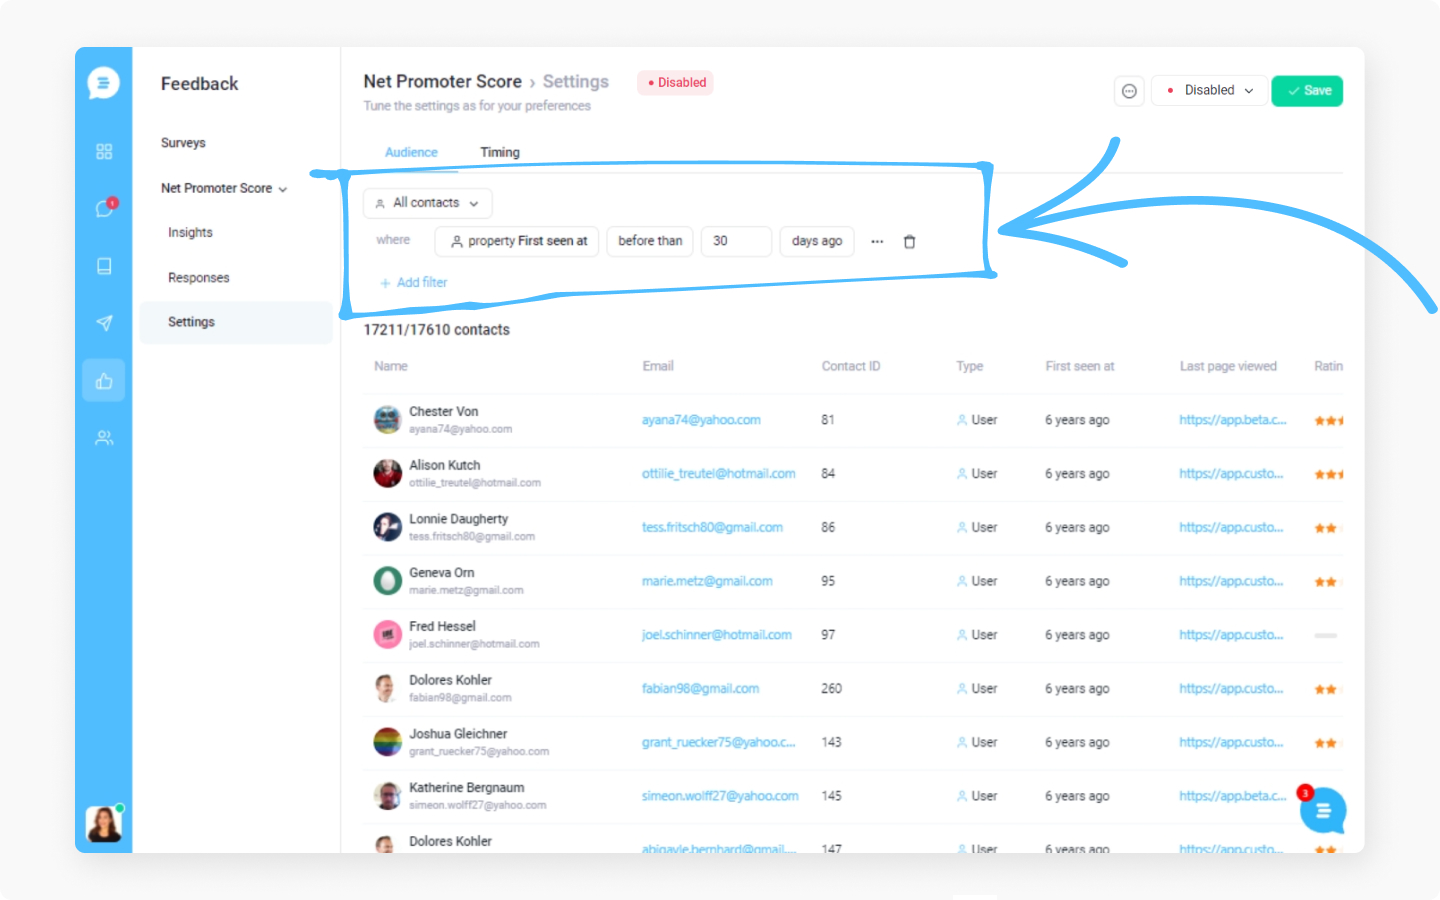The height and width of the screenshot is (900, 1440).
Task: Open the knowledge base book icon
Action: 104,266
